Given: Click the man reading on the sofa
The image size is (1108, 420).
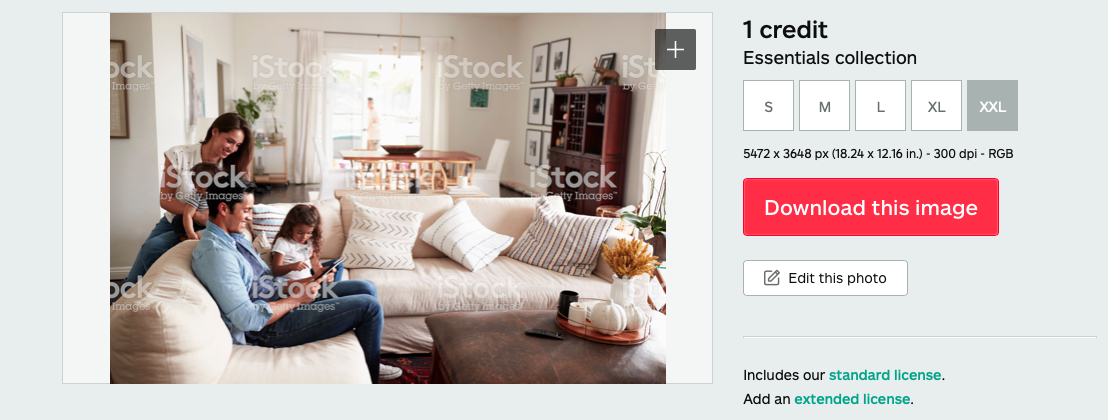Looking at the screenshot, I should (283, 276).
